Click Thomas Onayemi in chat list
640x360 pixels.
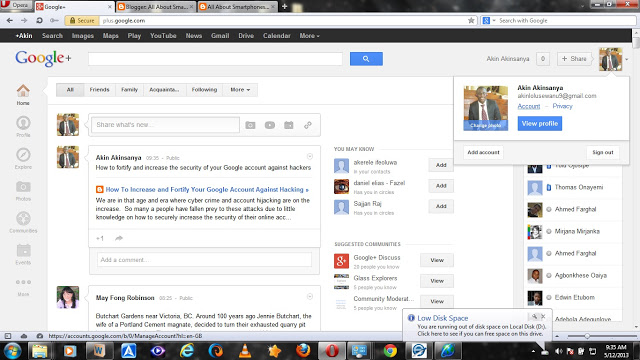tap(578, 187)
